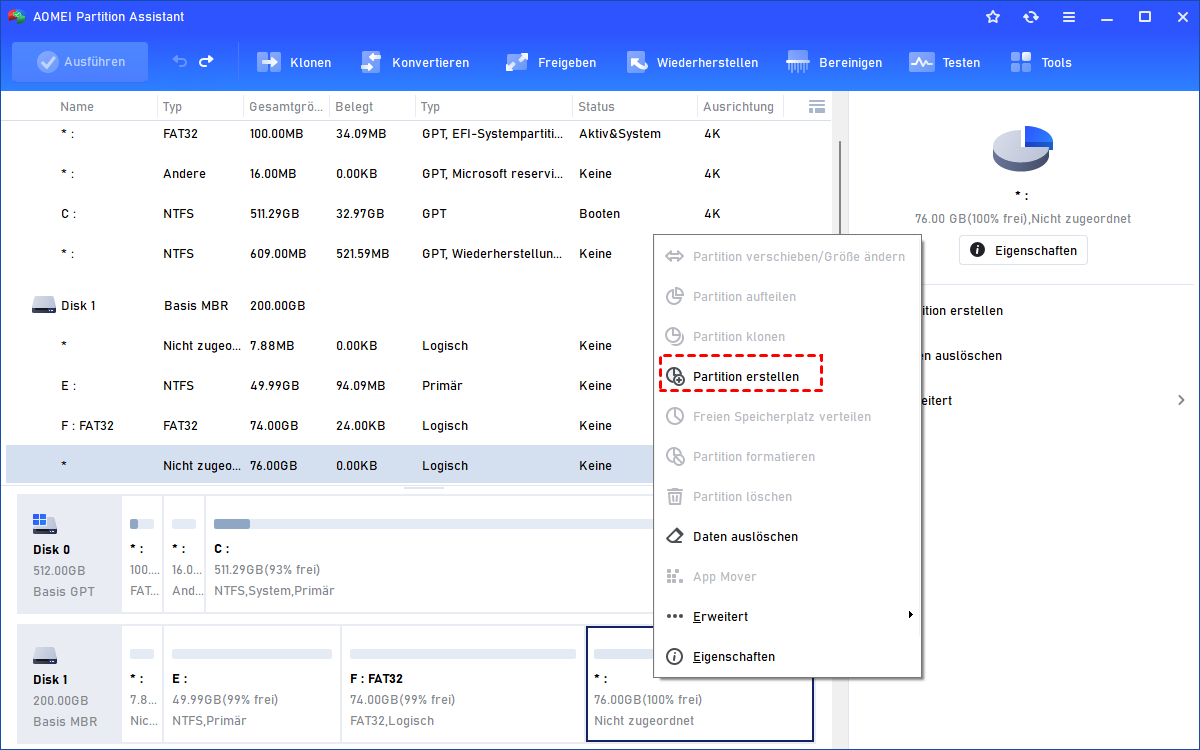Click the star favorite icon in title bar
The image size is (1200, 750).
coord(993,17)
